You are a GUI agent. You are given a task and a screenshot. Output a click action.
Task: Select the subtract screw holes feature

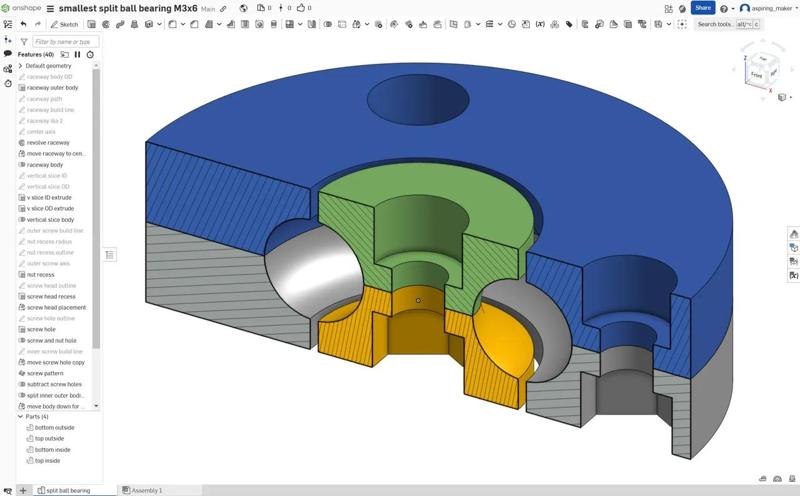(54, 384)
